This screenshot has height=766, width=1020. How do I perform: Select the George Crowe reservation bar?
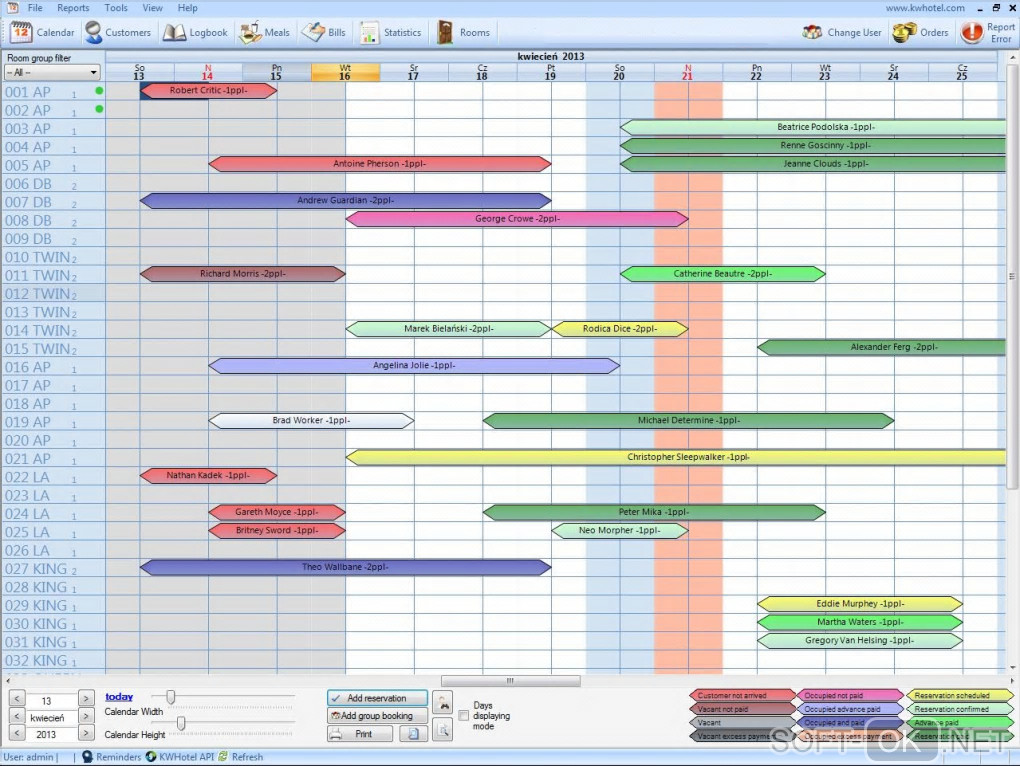click(517, 219)
